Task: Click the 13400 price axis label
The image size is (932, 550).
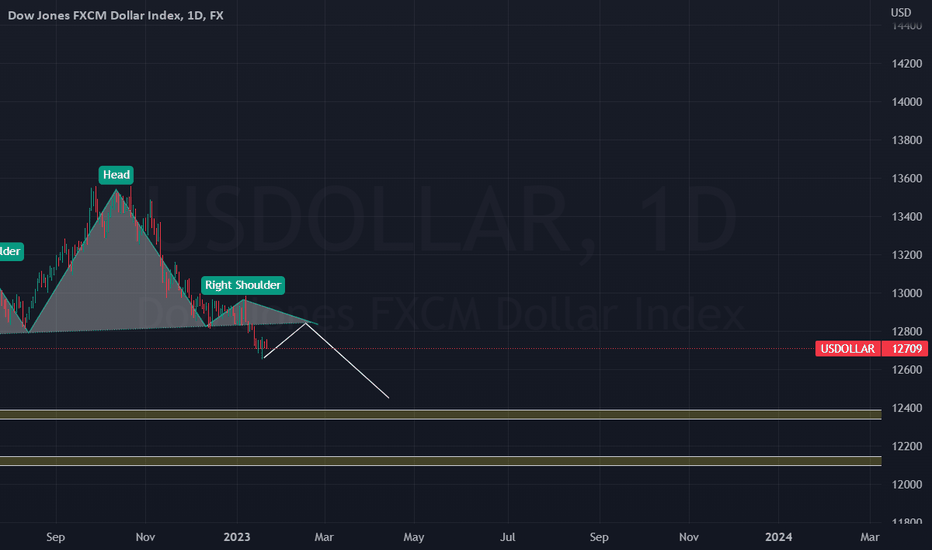Action: [906, 216]
